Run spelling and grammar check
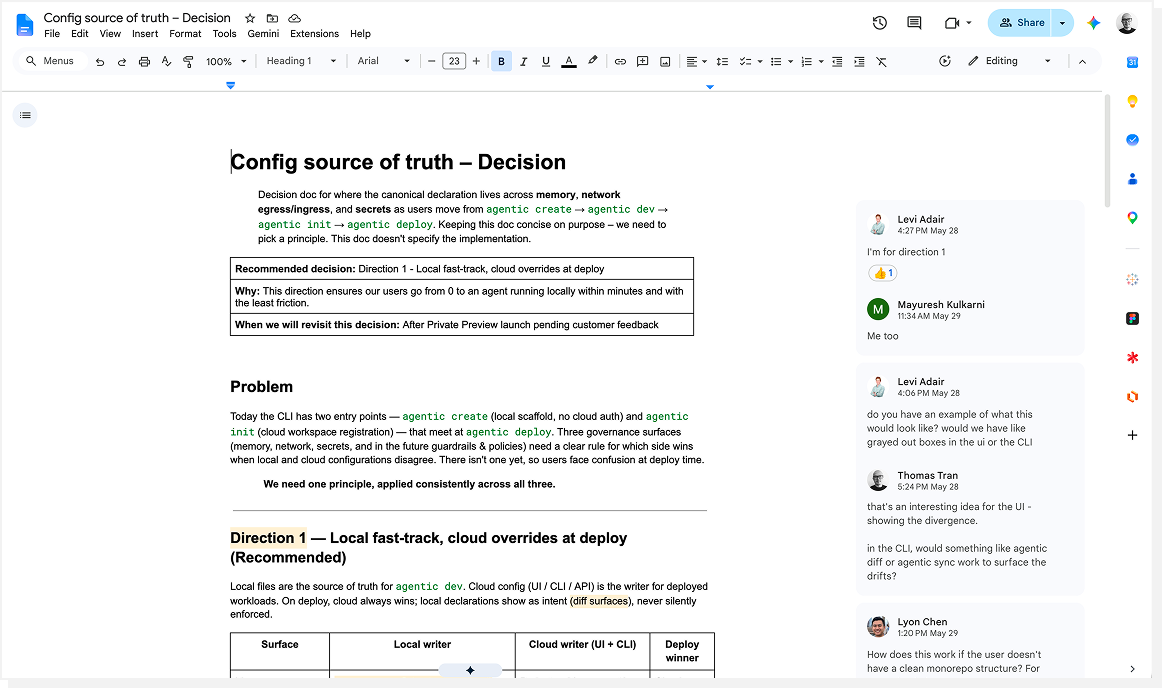The width and height of the screenshot is (1162, 688). (x=166, y=62)
